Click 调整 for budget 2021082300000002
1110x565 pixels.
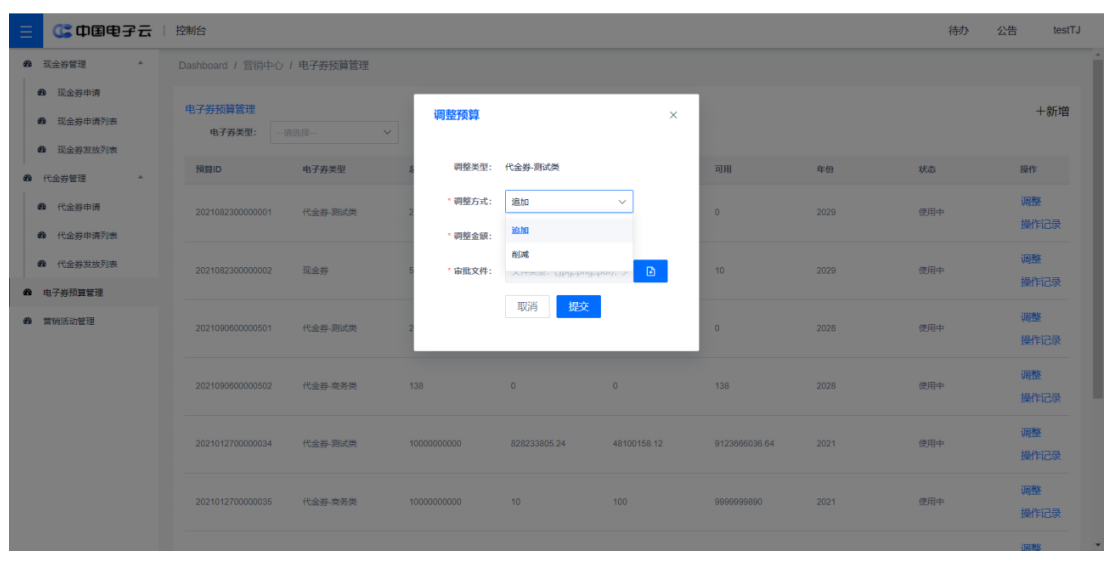point(1031,259)
